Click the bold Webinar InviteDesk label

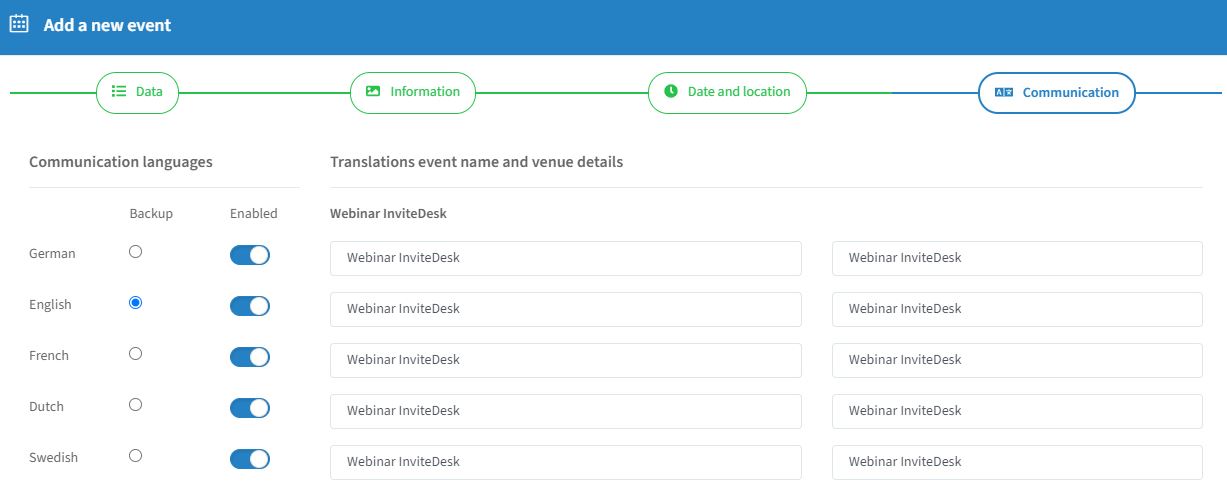click(389, 213)
